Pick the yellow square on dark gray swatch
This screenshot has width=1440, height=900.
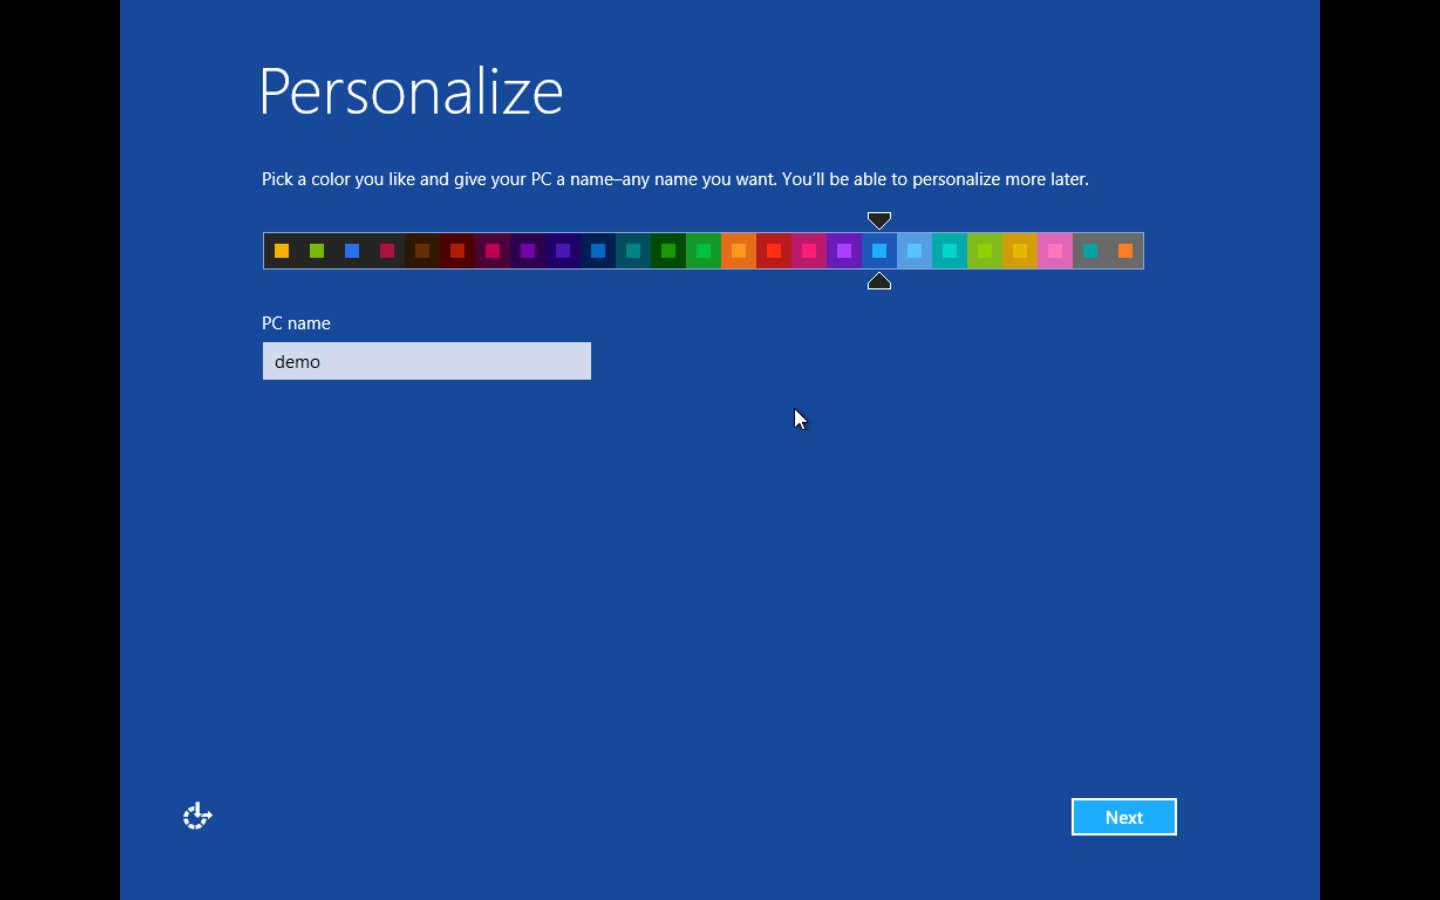click(282, 251)
